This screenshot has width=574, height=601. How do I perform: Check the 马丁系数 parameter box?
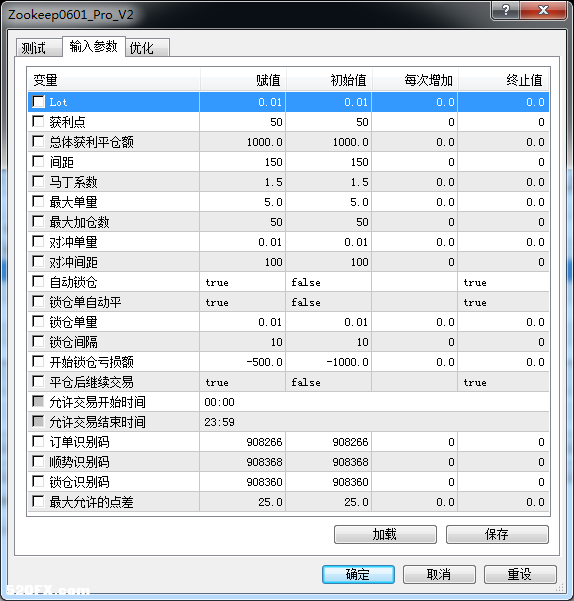38,182
